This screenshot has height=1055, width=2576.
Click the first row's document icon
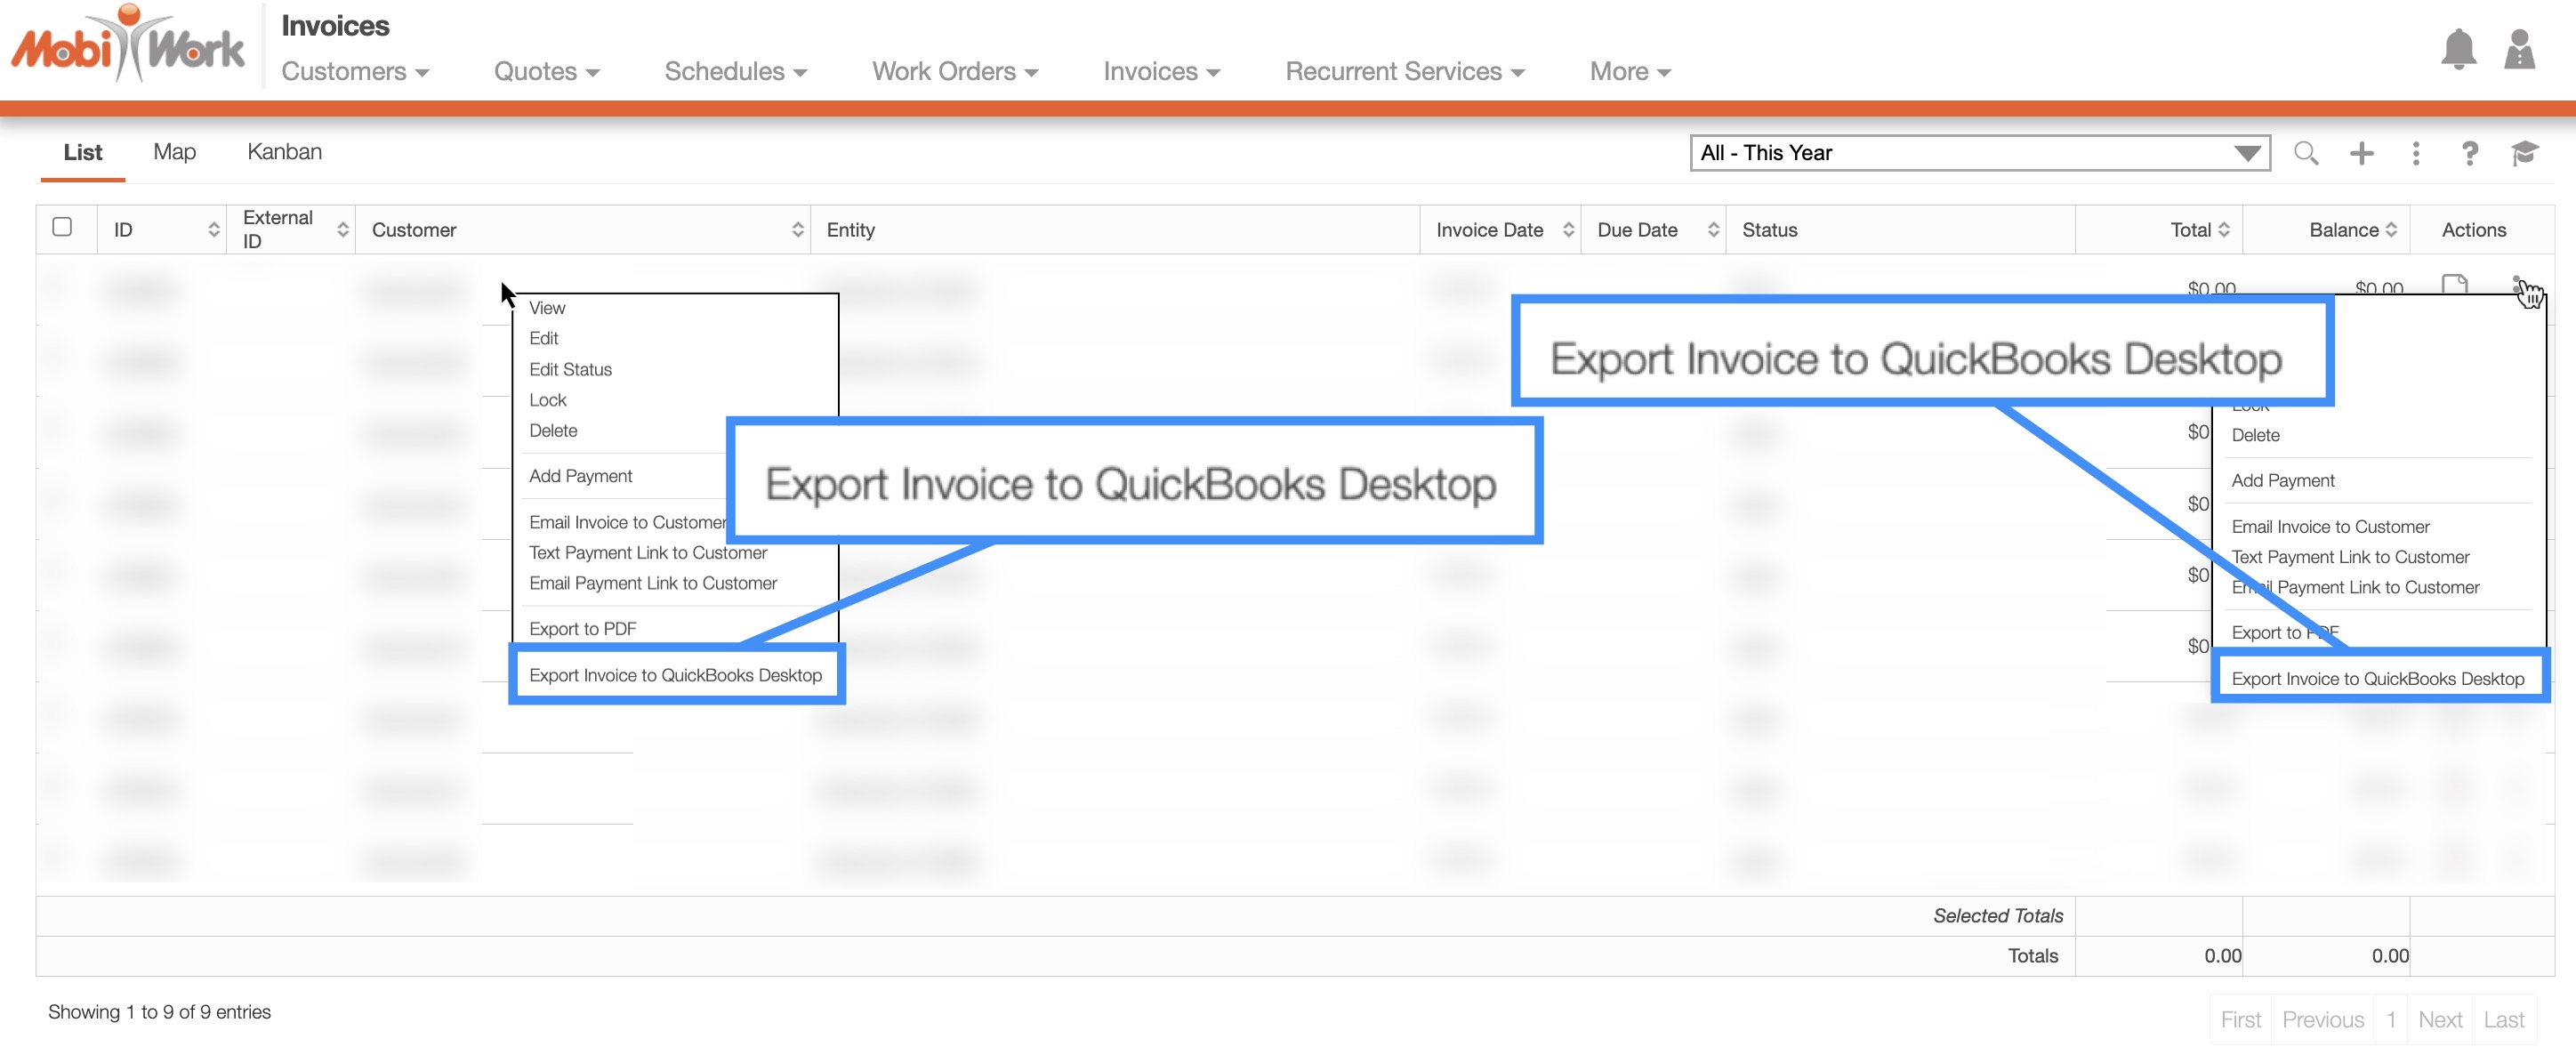2454,286
